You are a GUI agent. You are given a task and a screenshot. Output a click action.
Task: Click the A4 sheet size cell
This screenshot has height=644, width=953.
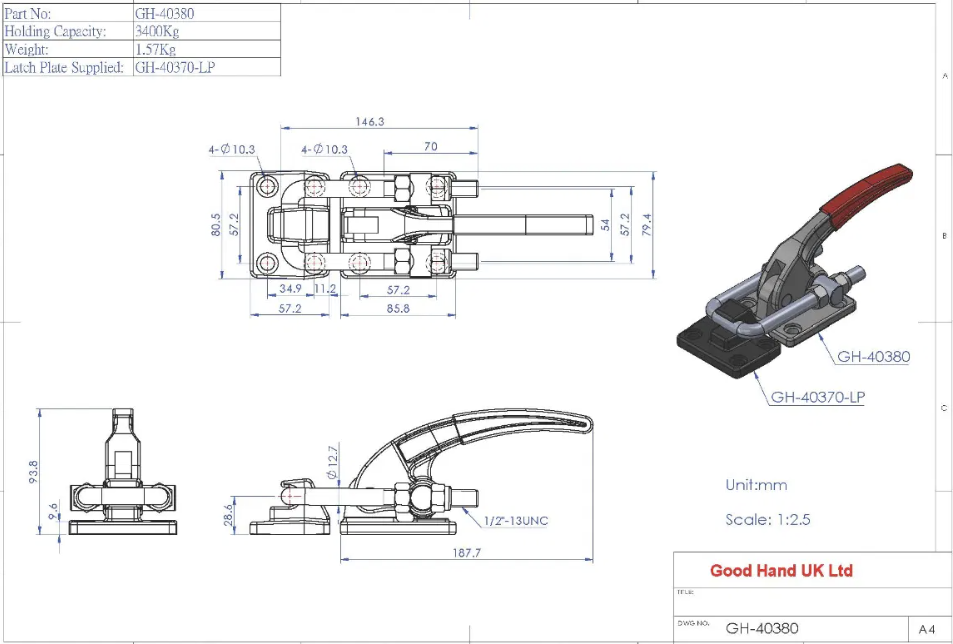coord(927,629)
